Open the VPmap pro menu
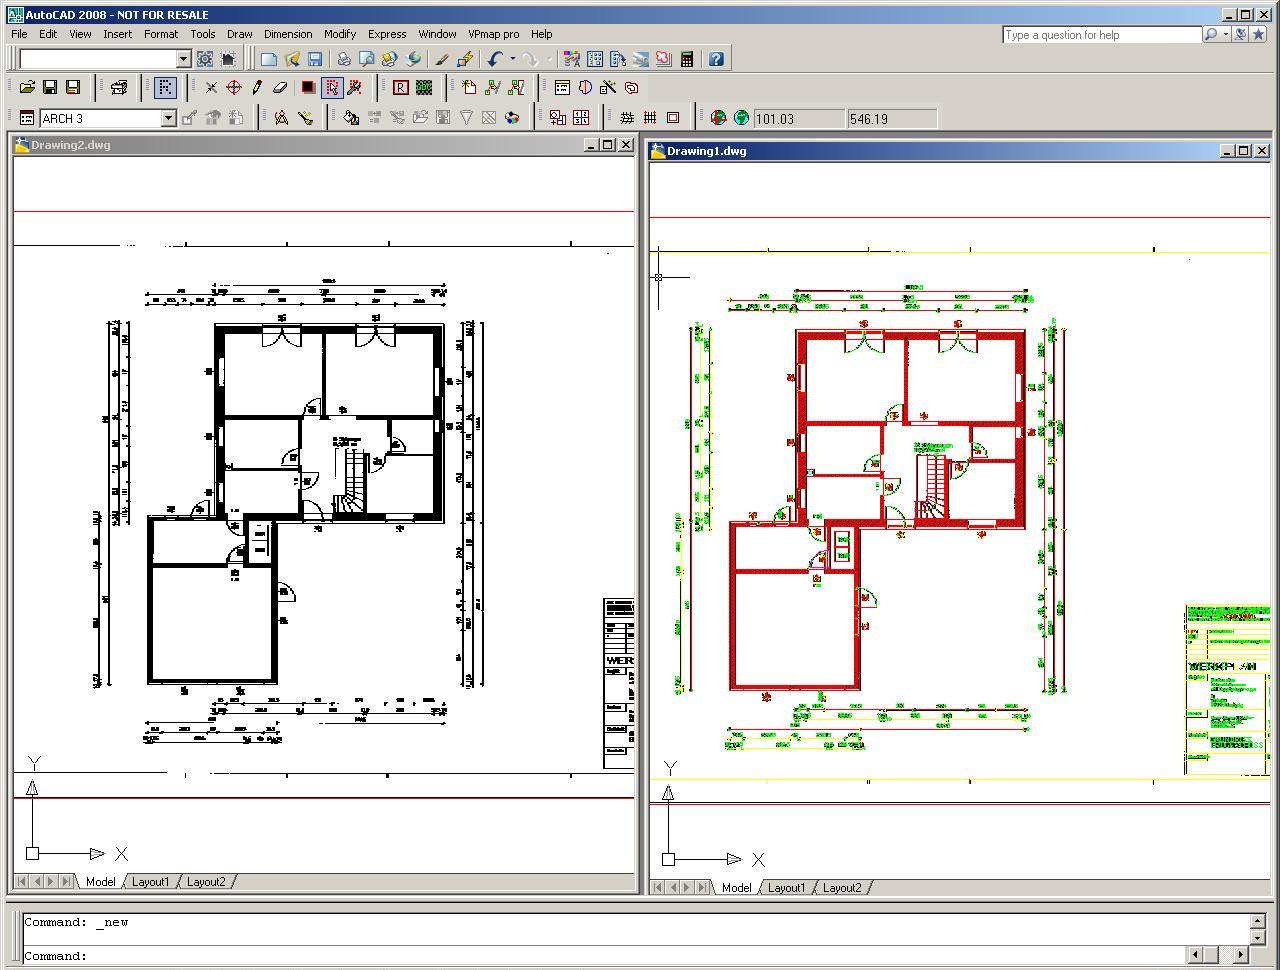 [494, 33]
